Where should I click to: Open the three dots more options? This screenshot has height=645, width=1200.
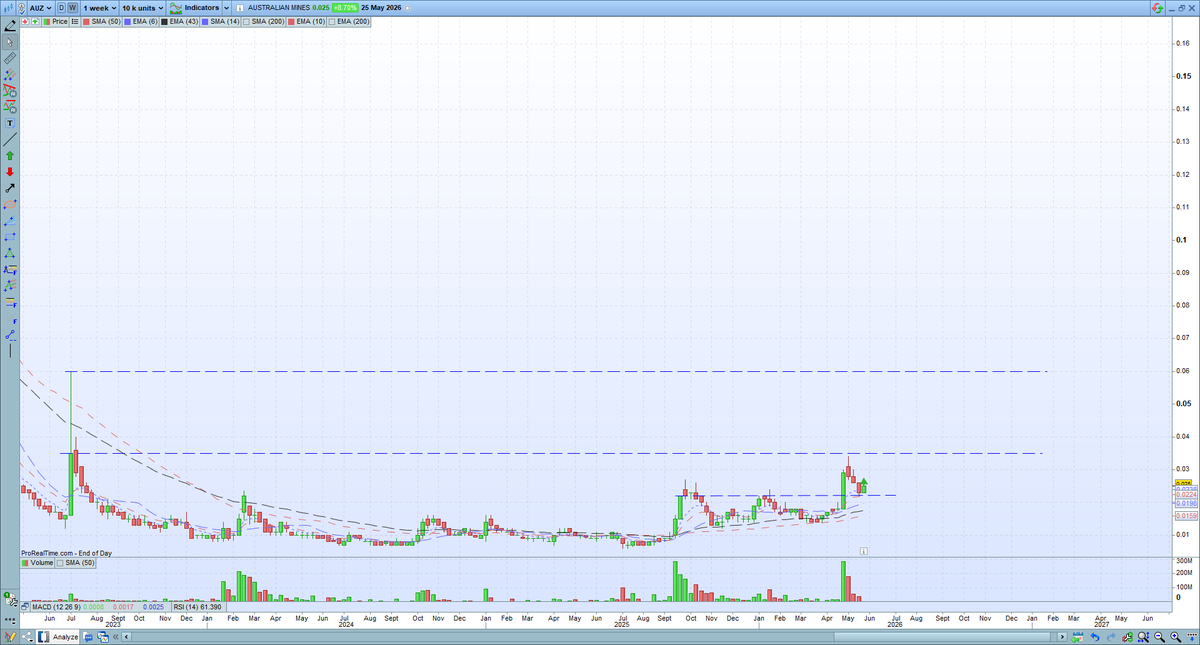click(x=9, y=620)
